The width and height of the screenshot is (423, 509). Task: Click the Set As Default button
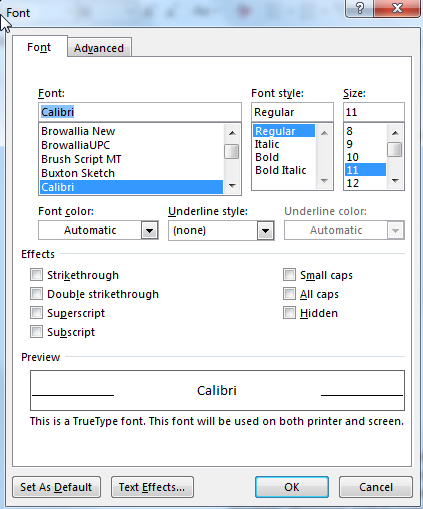tap(56, 487)
